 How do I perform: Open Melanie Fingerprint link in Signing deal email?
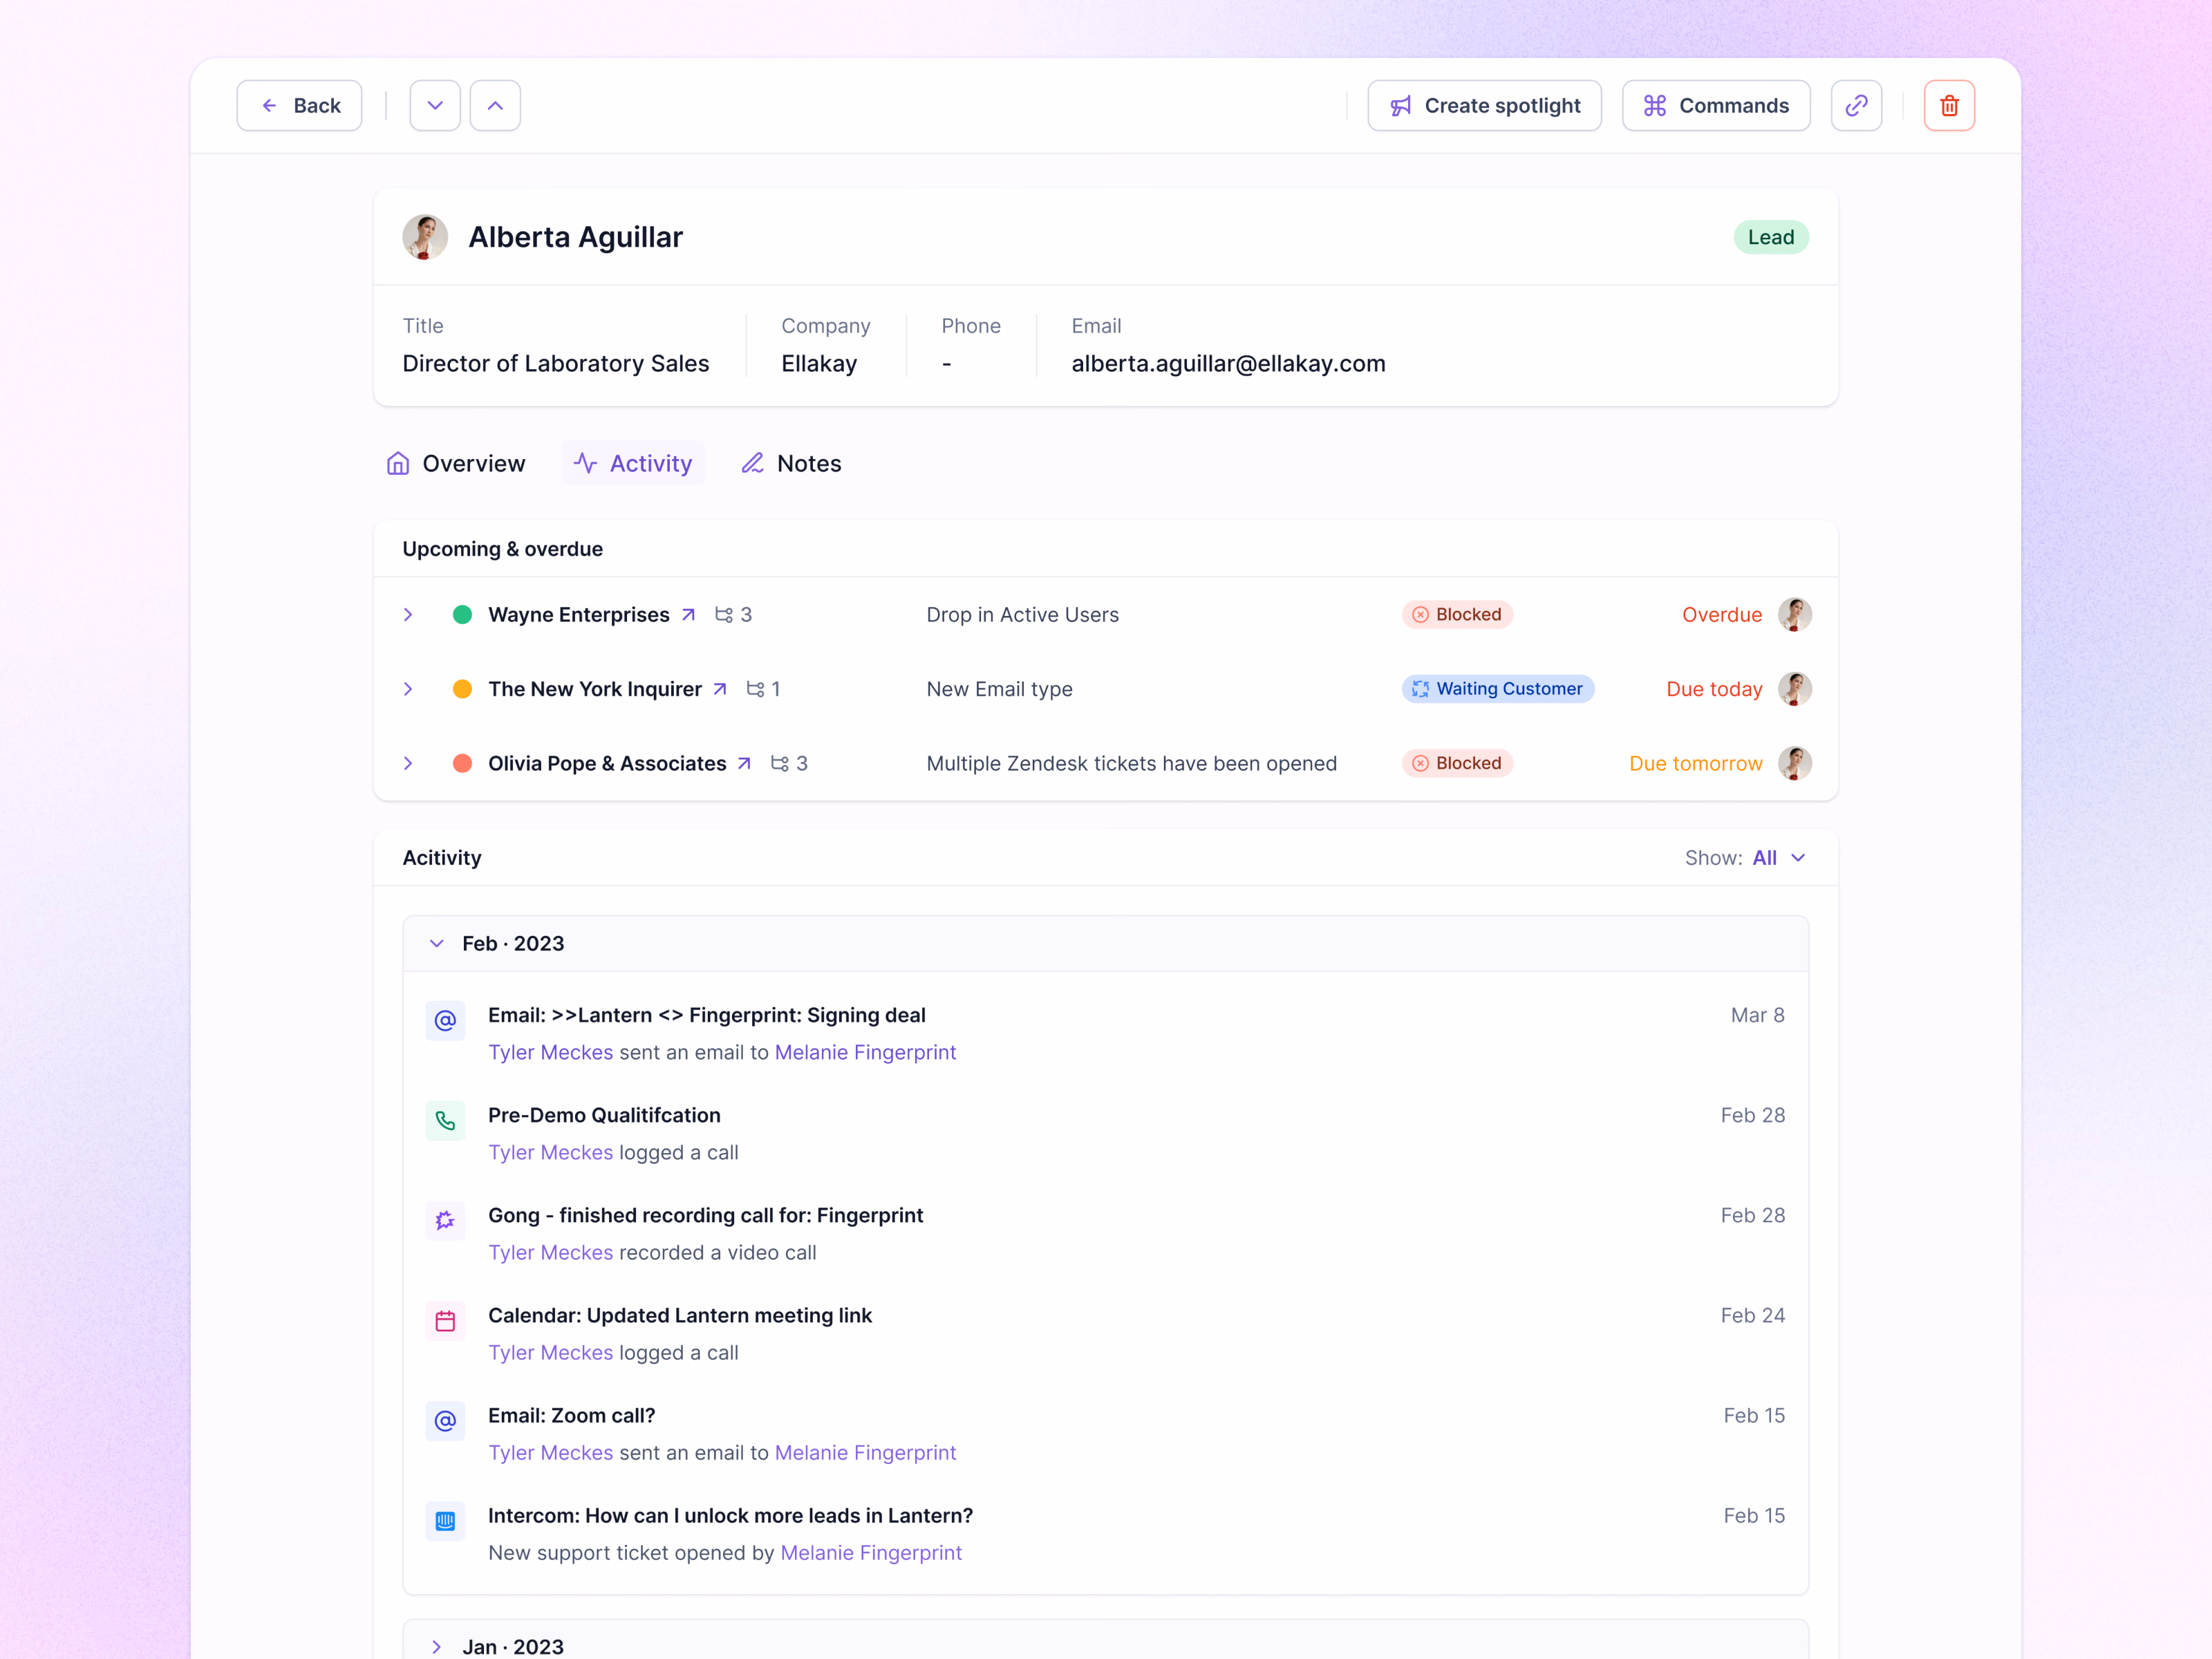[866, 1052]
